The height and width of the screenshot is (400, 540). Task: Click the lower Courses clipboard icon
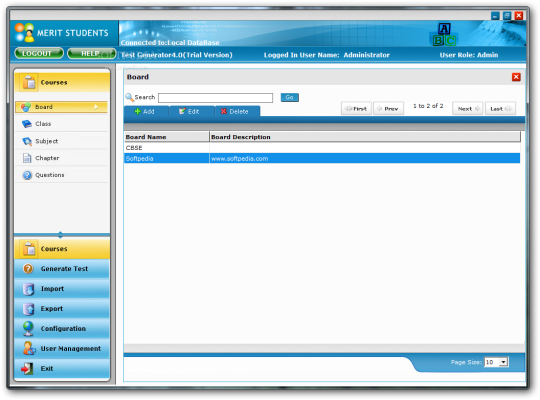[x=29, y=249]
